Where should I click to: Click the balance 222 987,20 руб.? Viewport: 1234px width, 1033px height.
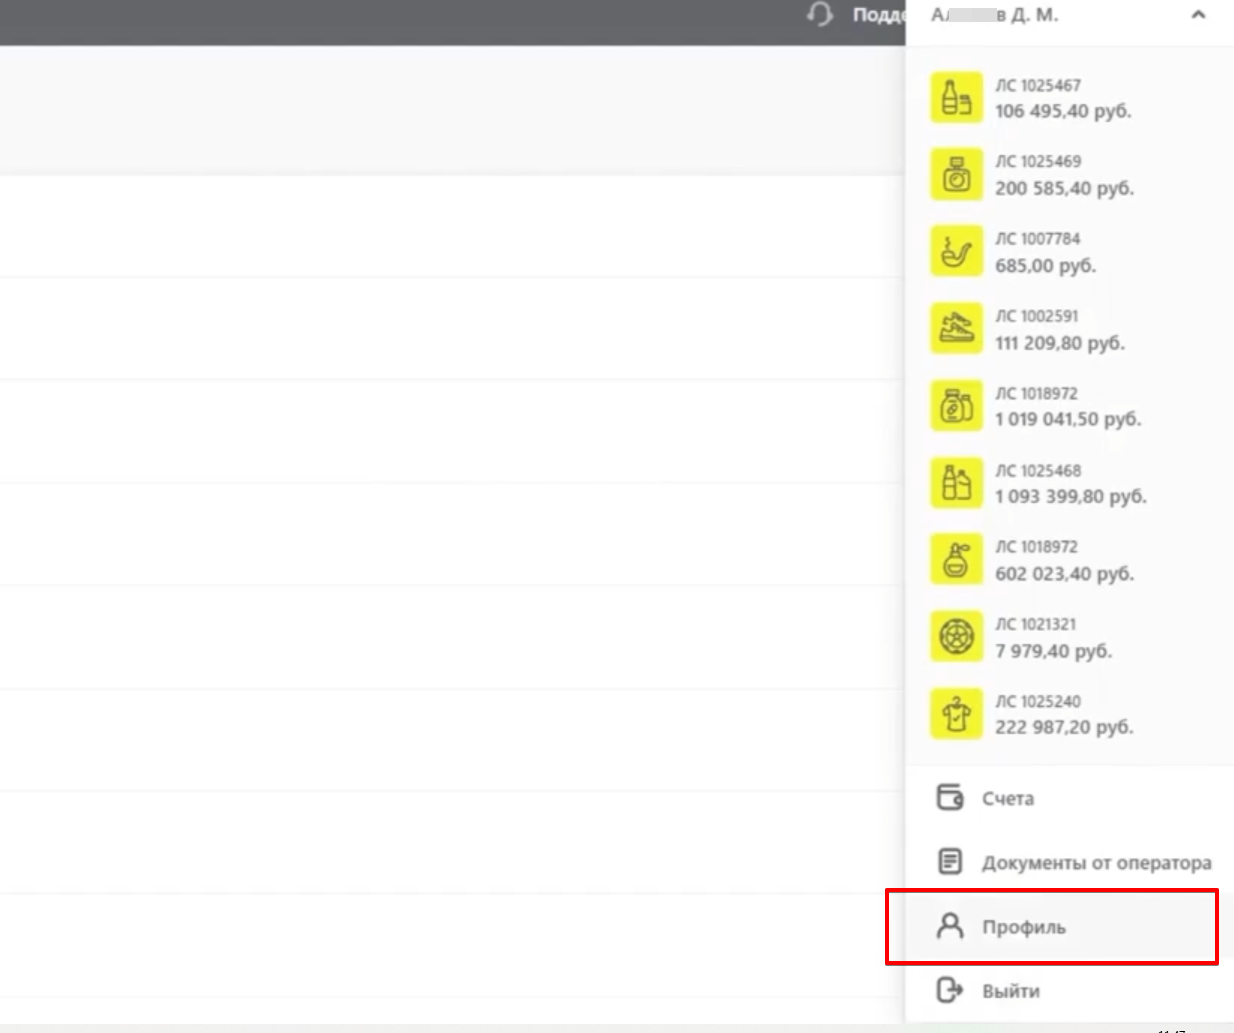[1064, 727]
